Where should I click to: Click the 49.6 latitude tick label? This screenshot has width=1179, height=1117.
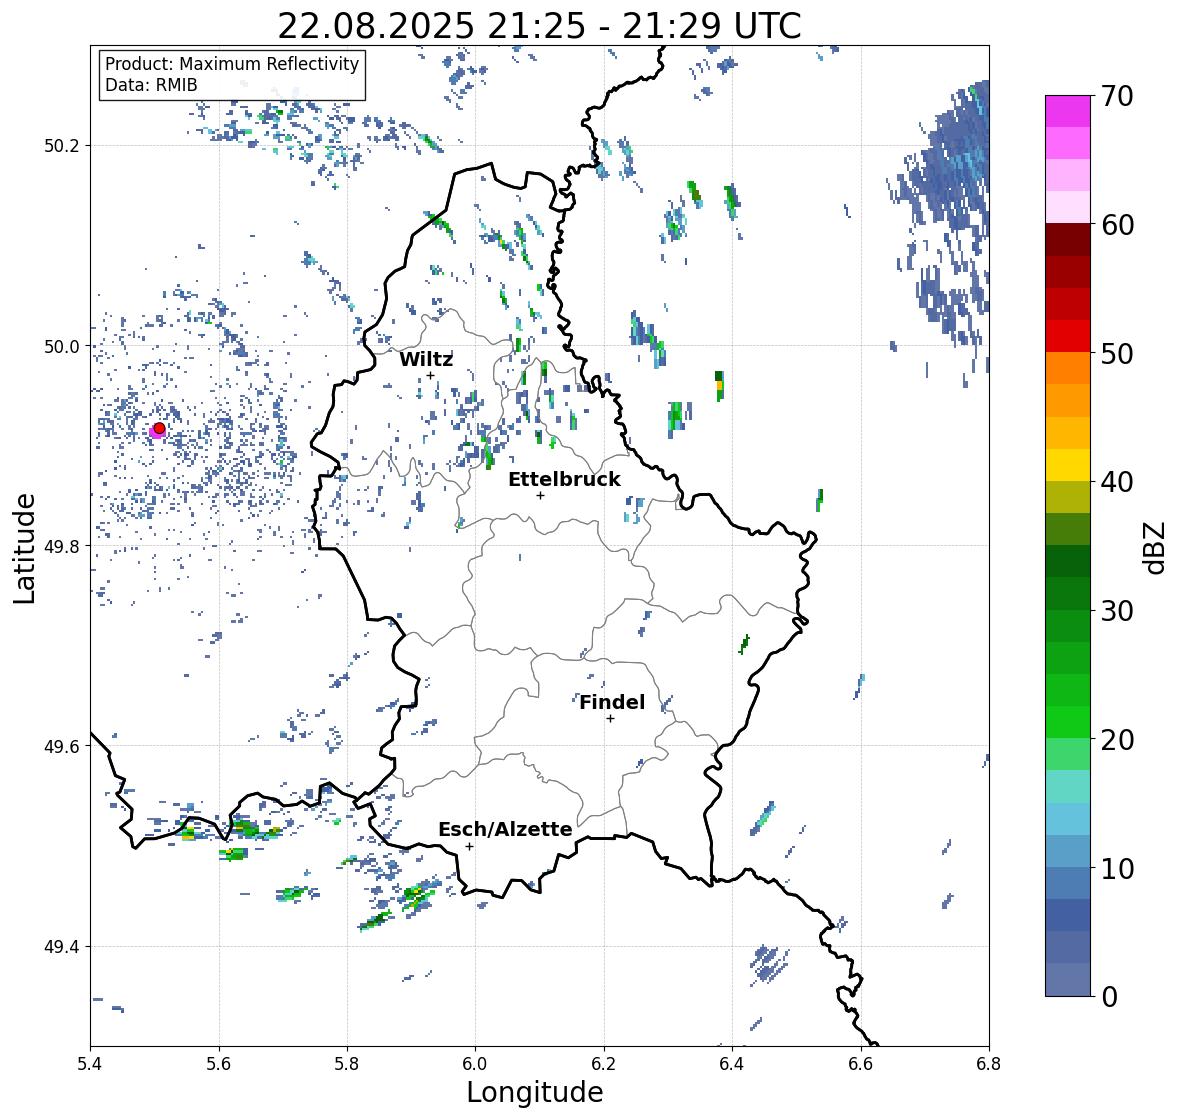pos(62,746)
